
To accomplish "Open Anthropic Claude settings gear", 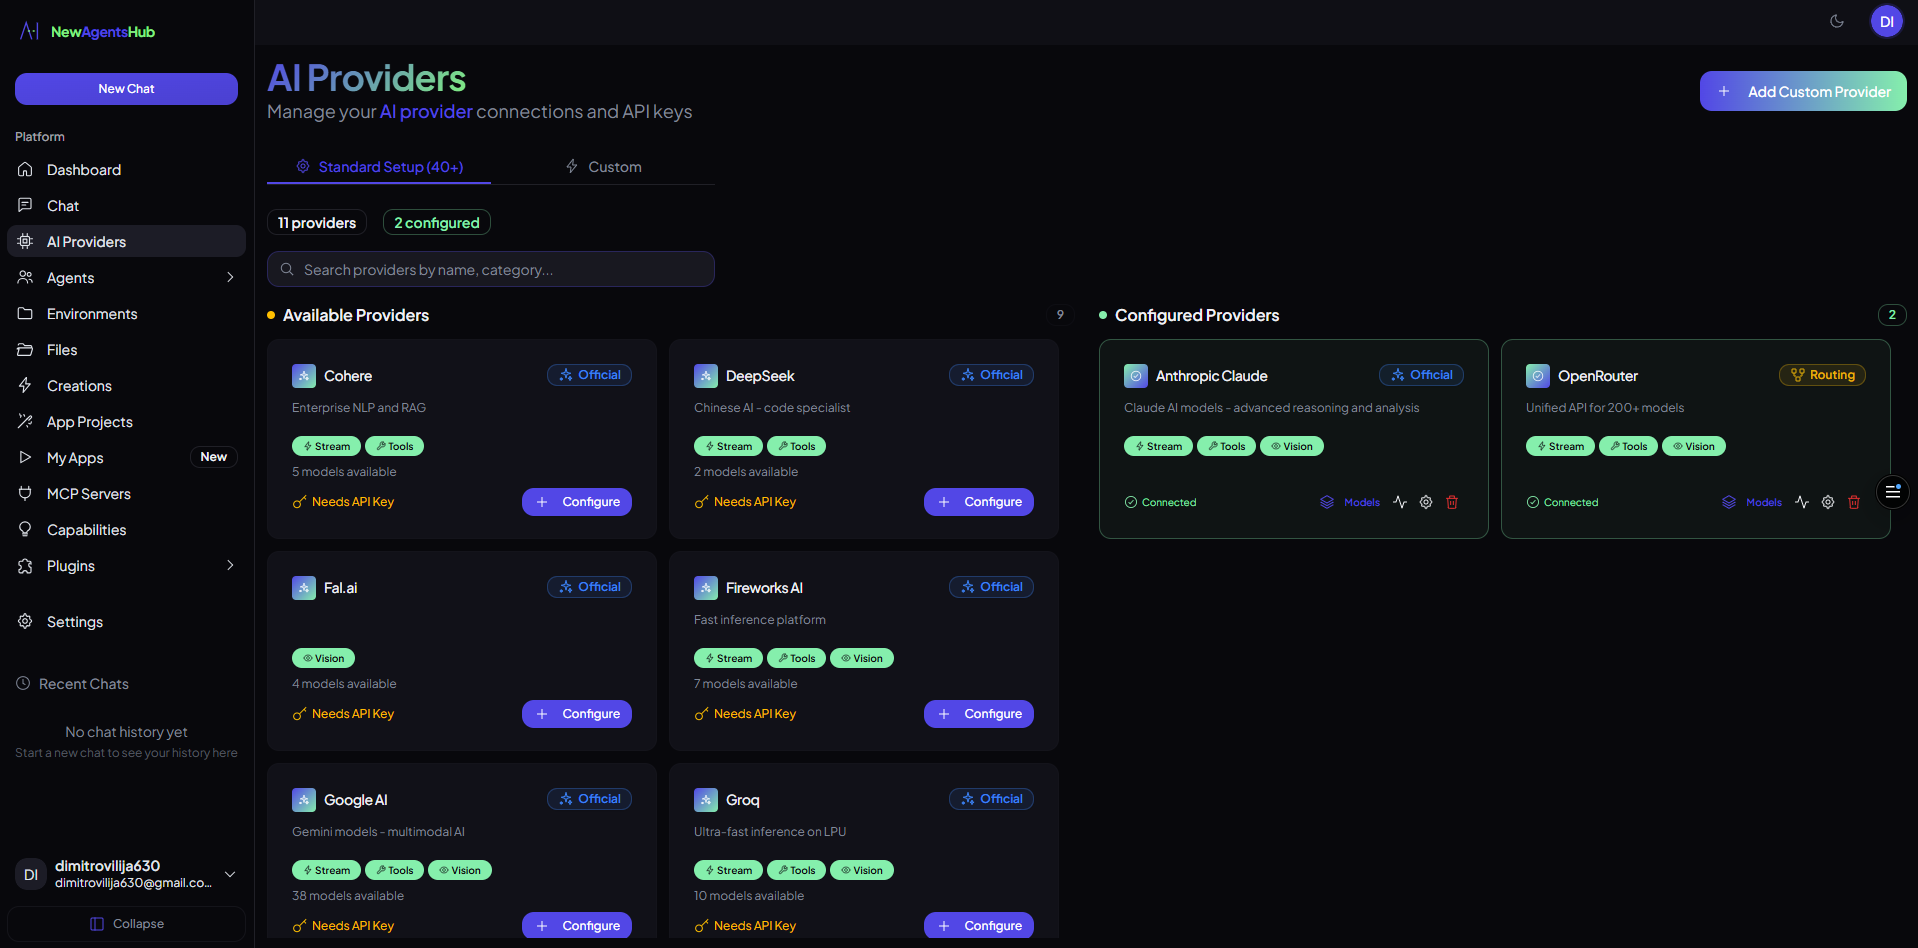I will point(1426,502).
